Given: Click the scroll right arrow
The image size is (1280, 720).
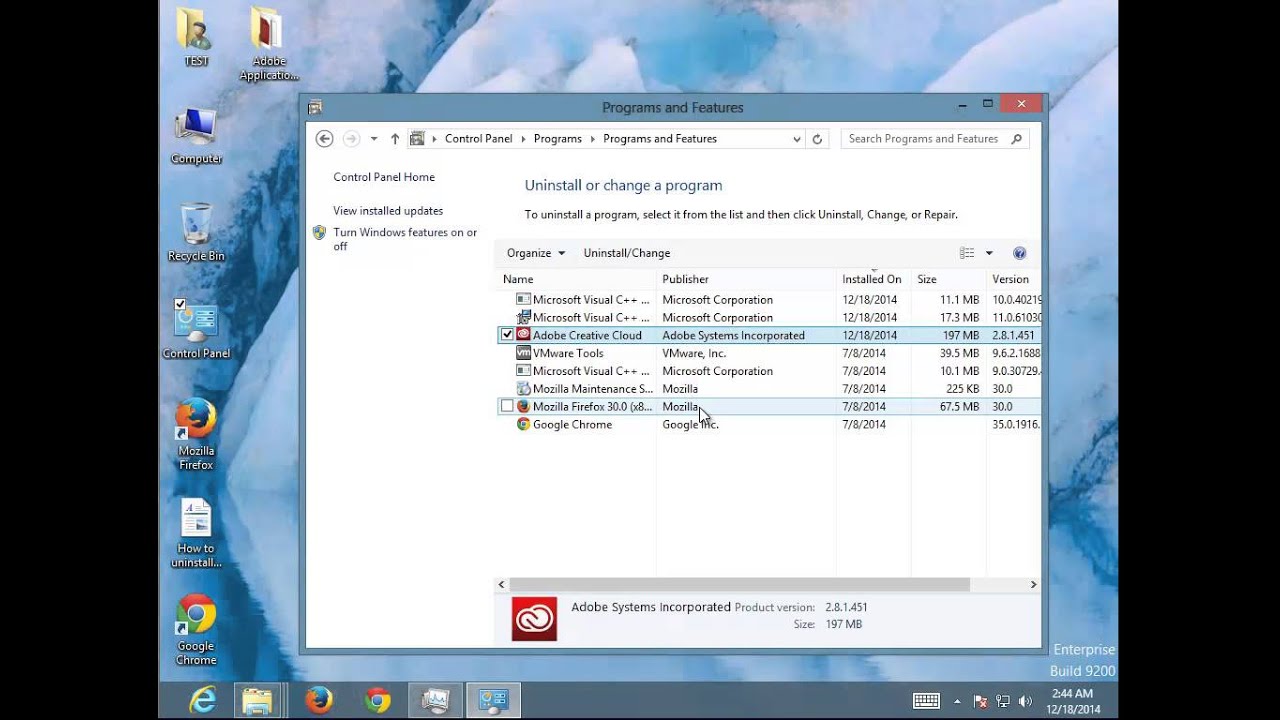Looking at the screenshot, I should [1033, 584].
